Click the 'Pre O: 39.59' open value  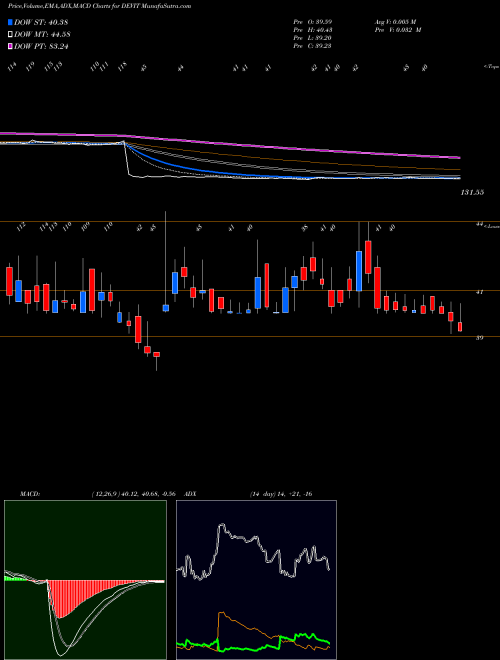point(312,21)
